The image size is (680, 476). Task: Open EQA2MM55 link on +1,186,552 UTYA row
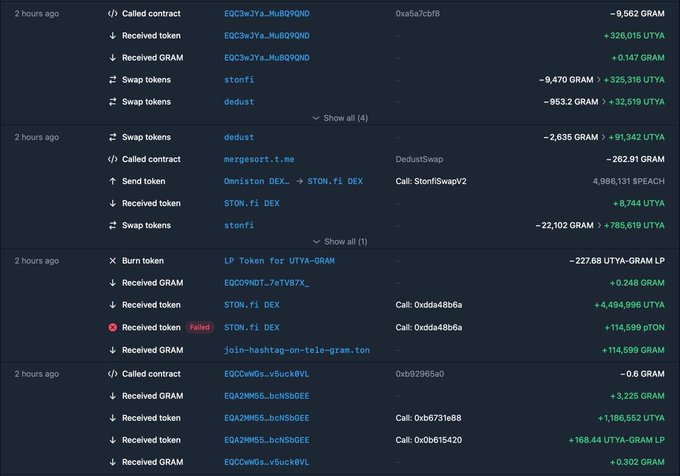tap(267, 418)
